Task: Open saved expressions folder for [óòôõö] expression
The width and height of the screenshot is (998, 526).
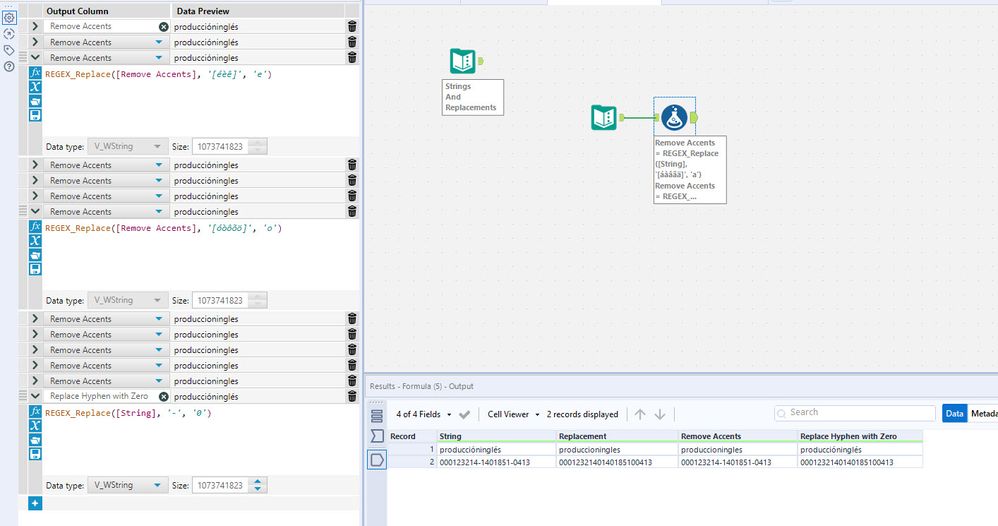Action: coord(35,255)
